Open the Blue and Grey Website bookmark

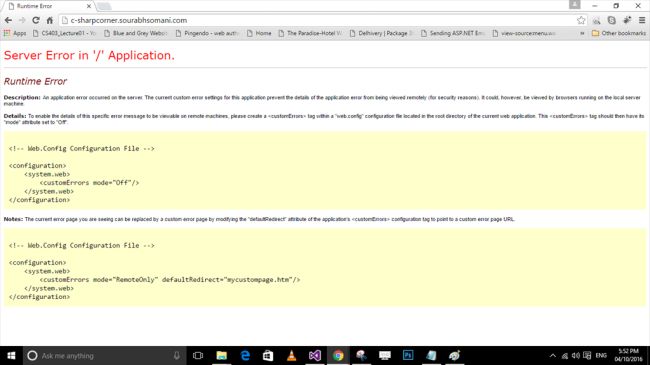click(x=136, y=33)
